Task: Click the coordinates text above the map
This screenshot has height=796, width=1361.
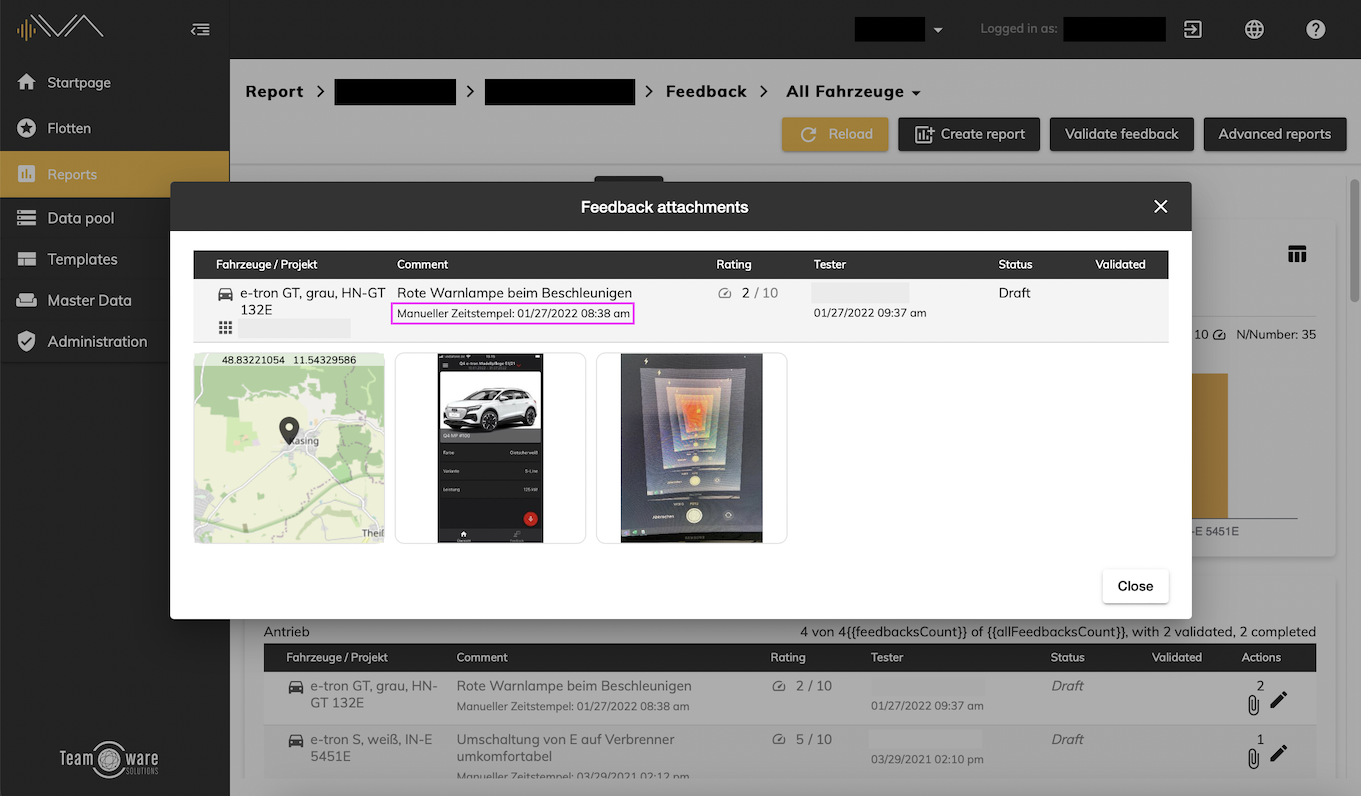Action: tap(289, 360)
